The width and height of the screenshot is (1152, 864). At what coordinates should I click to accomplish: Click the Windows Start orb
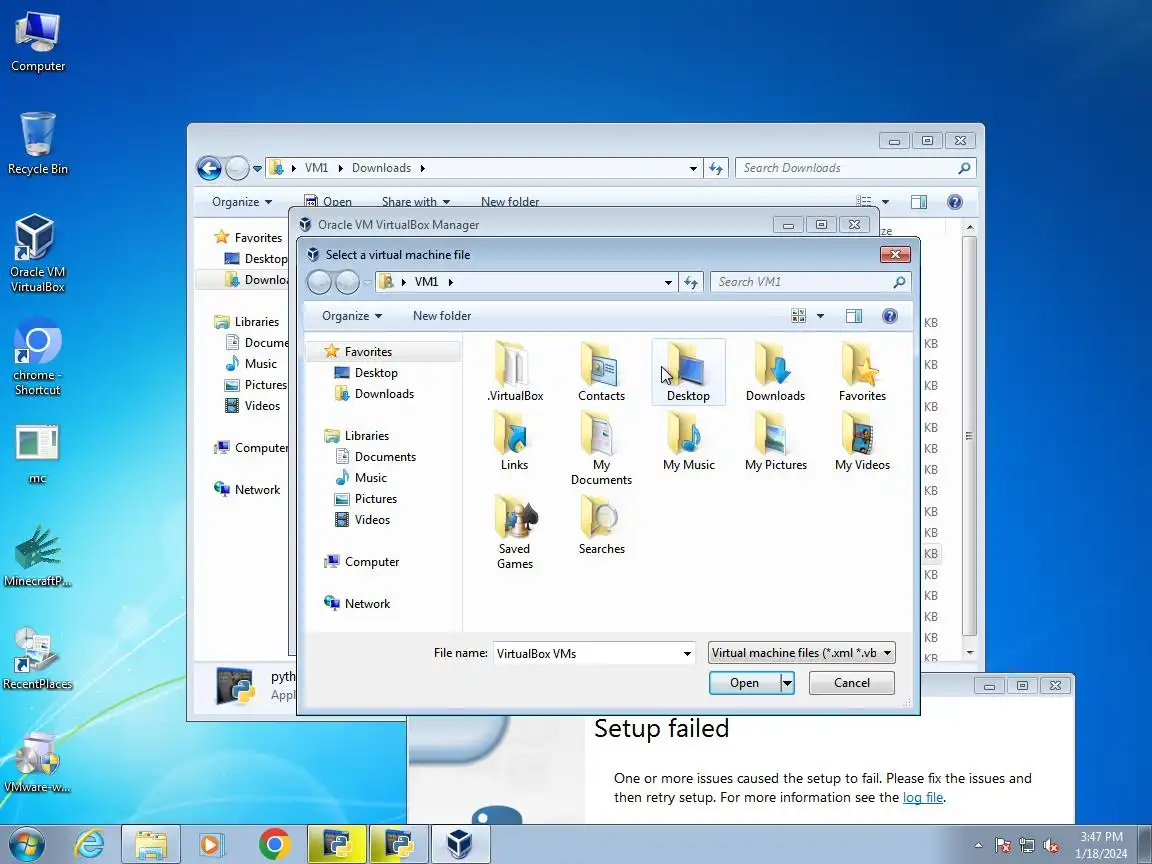coord(26,845)
